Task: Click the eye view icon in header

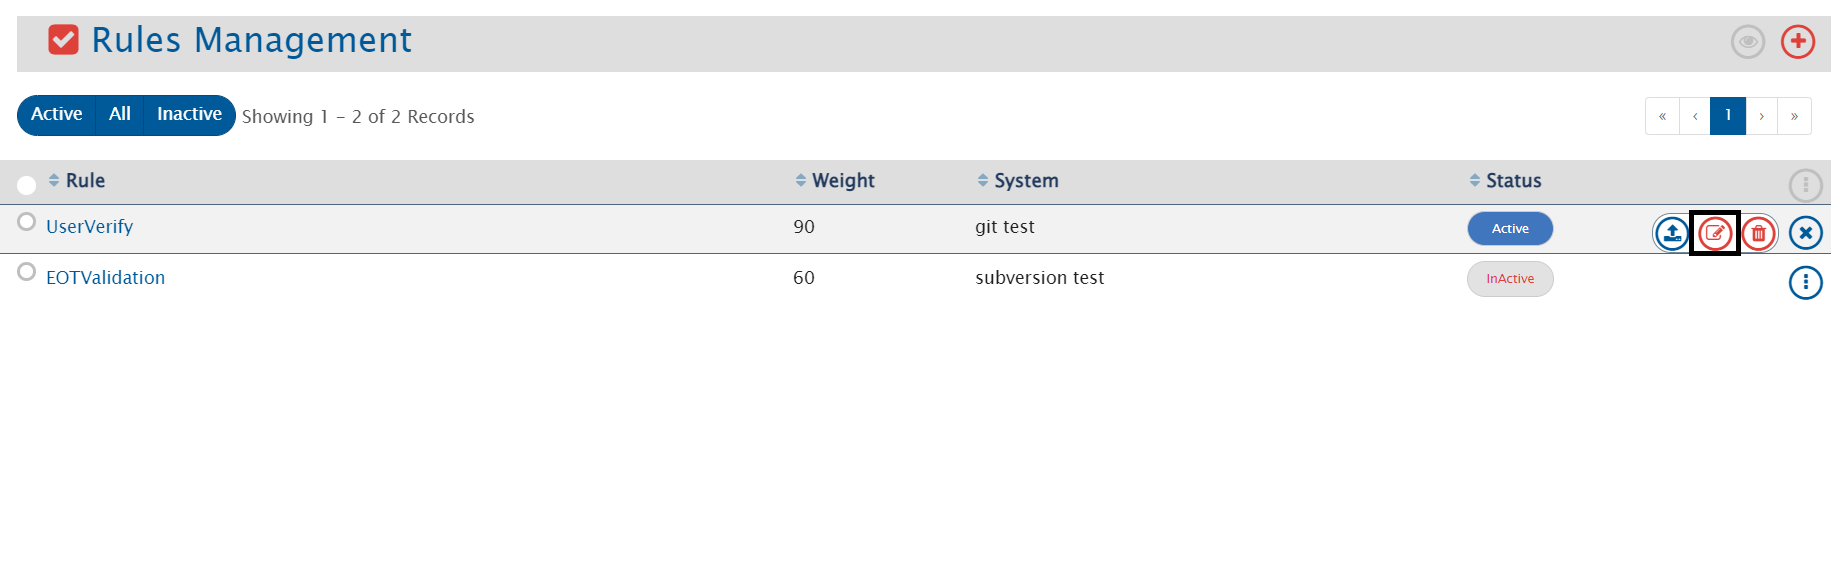Action: [1747, 42]
